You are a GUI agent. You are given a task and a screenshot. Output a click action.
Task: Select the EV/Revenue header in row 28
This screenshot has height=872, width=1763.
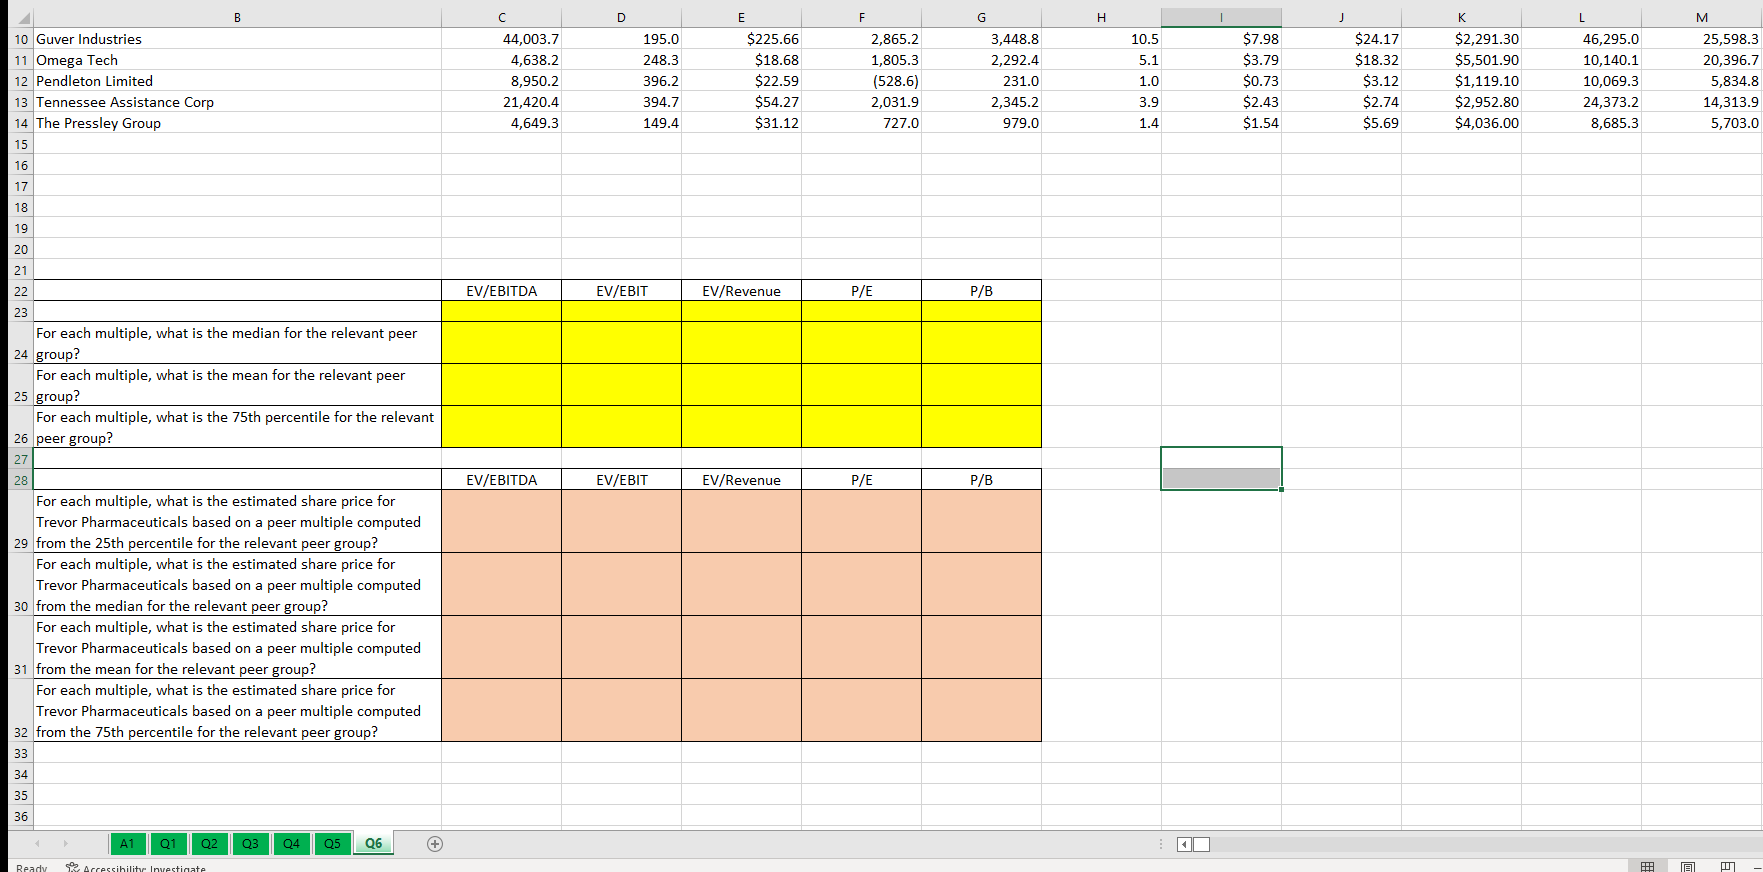[741, 480]
